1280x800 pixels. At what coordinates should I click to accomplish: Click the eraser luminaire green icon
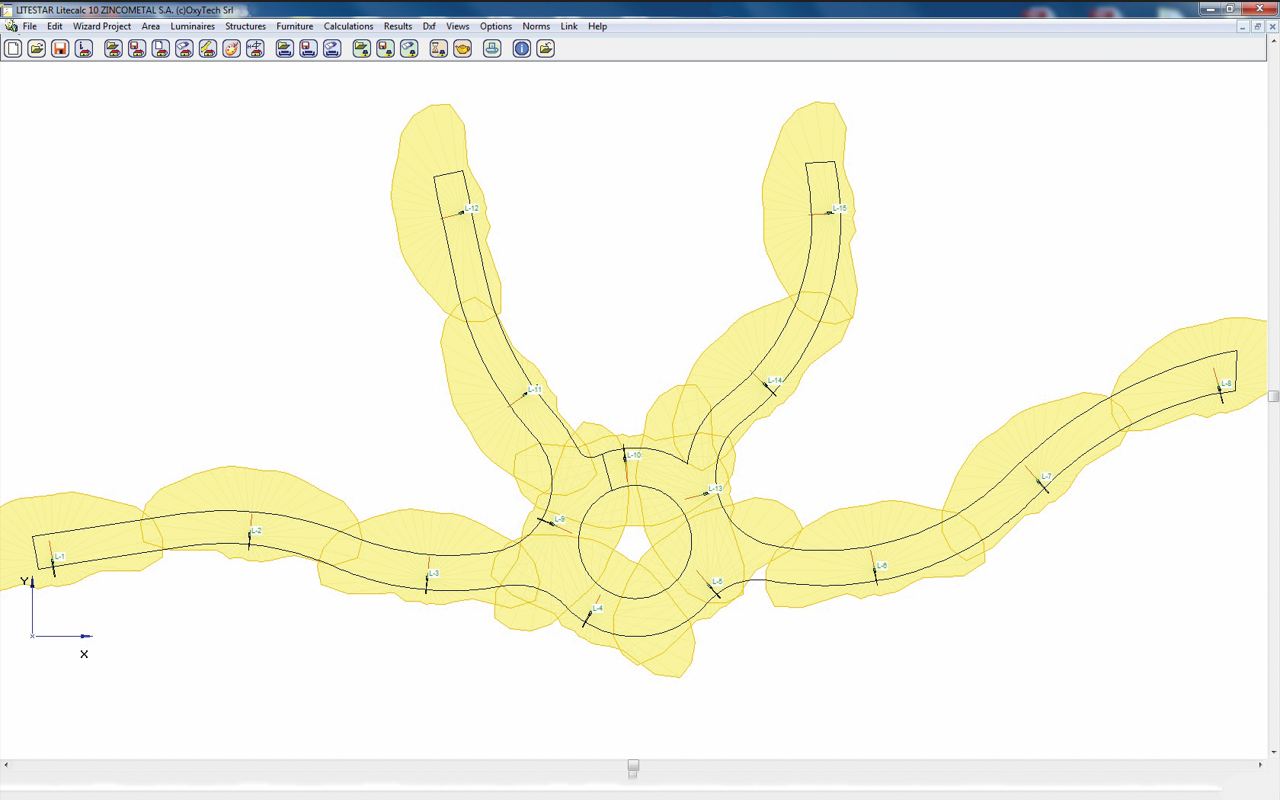[409, 48]
